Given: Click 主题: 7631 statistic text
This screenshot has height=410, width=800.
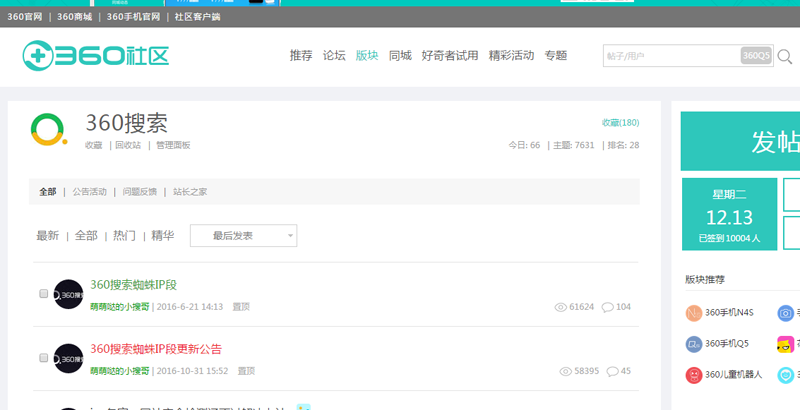Looking at the screenshot, I should (x=574, y=145).
